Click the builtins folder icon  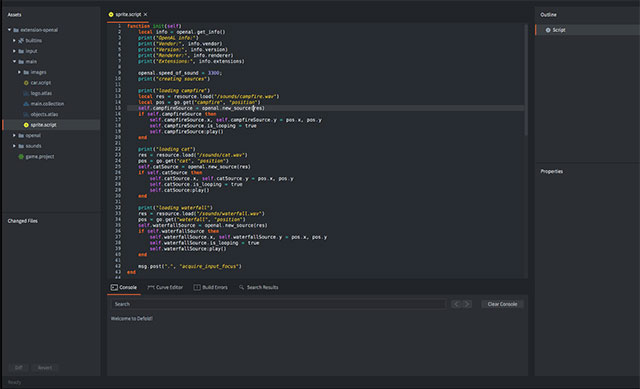click(x=21, y=40)
